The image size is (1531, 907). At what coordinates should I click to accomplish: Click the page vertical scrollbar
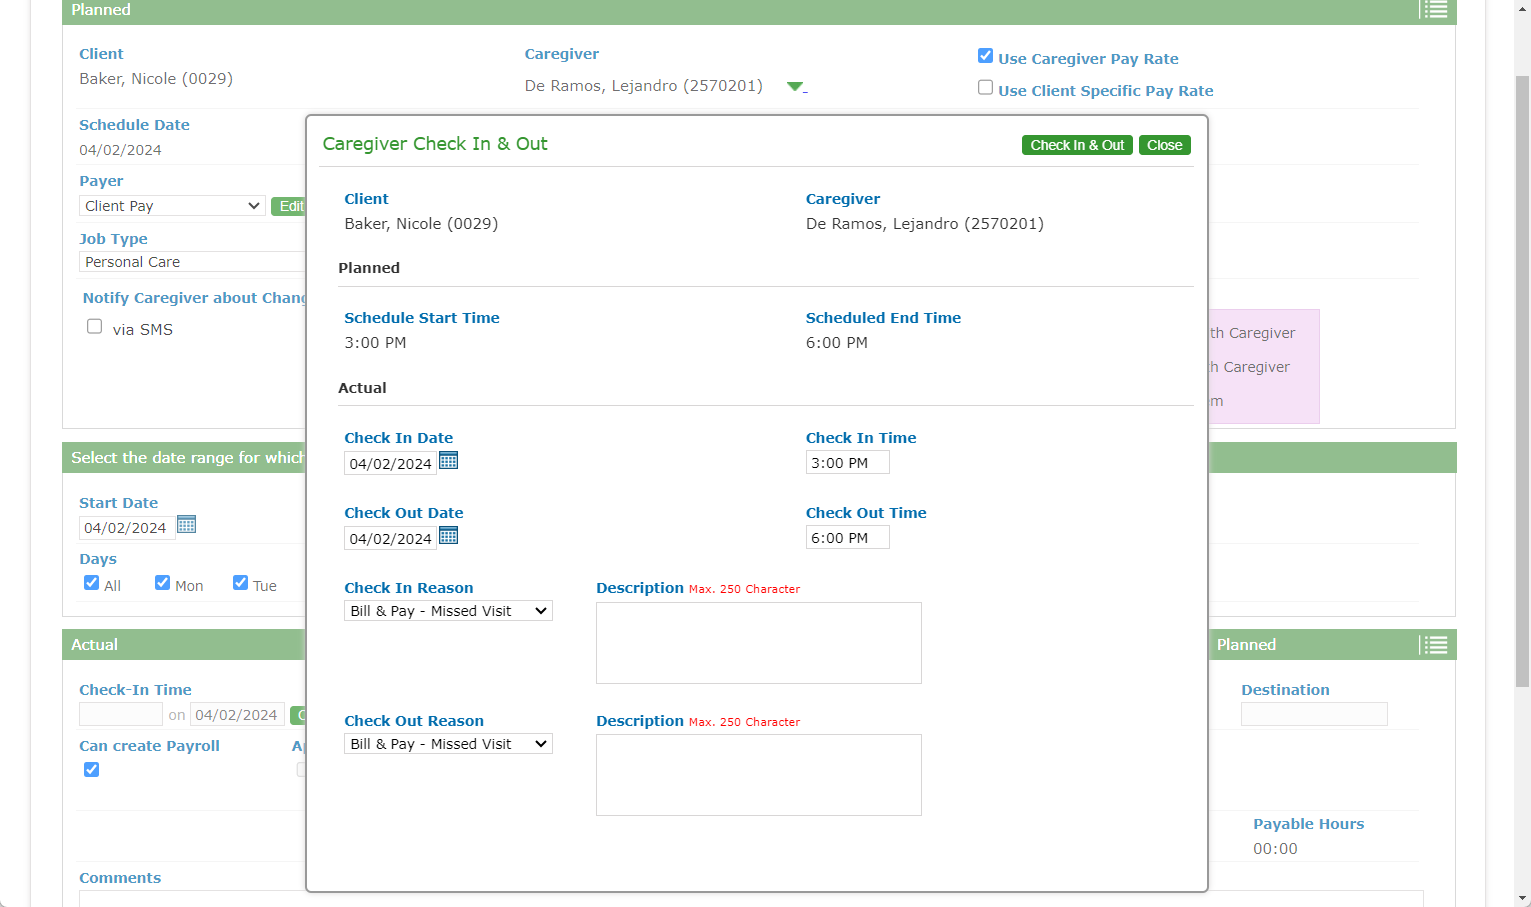click(1522, 380)
